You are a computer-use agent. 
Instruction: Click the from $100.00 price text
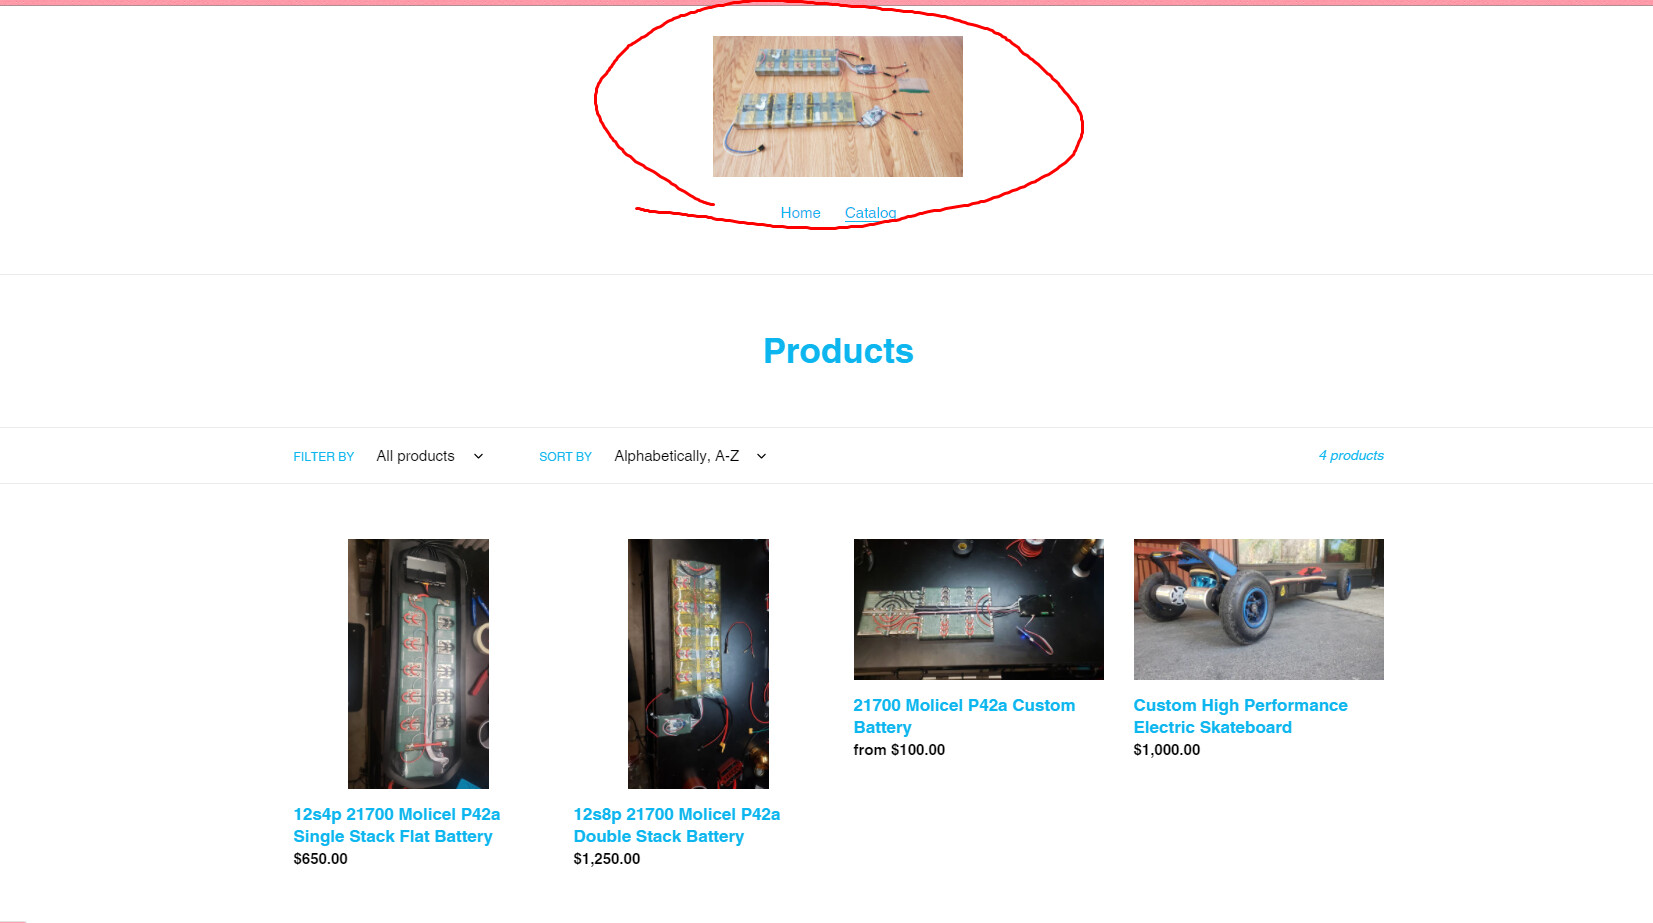click(899, 750)
